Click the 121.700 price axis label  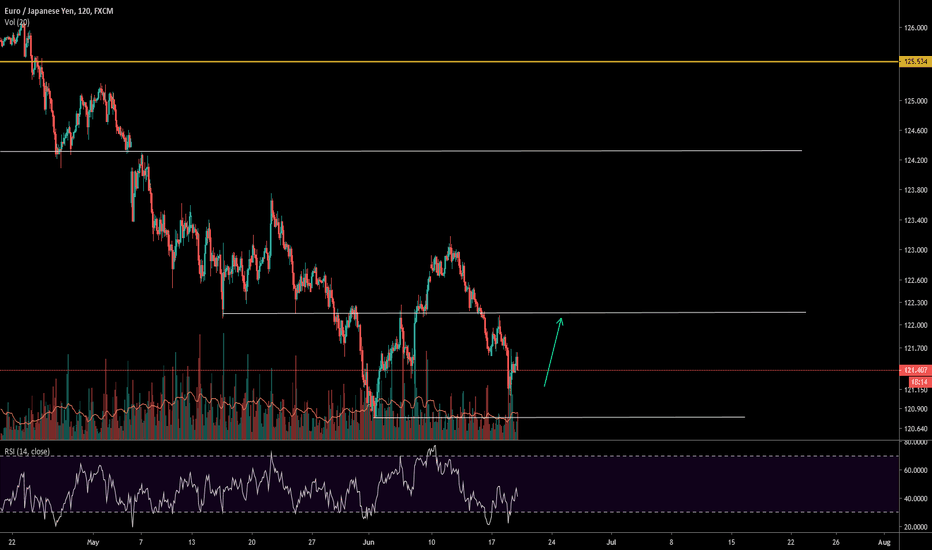pyautogui.click(x=915, y=348)
